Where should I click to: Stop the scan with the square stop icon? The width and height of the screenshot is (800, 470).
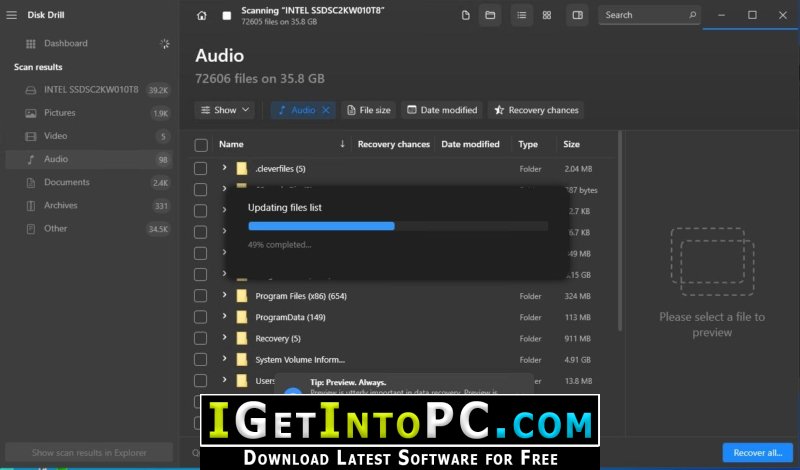pos(227,16)
